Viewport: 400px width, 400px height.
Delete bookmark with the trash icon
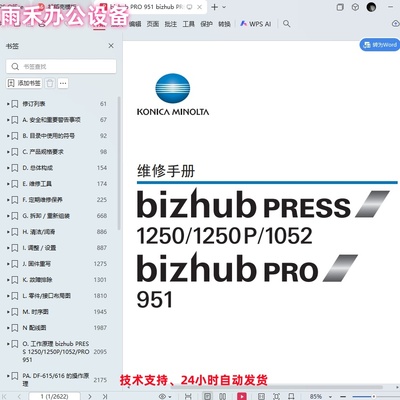[x=50, y=83]
